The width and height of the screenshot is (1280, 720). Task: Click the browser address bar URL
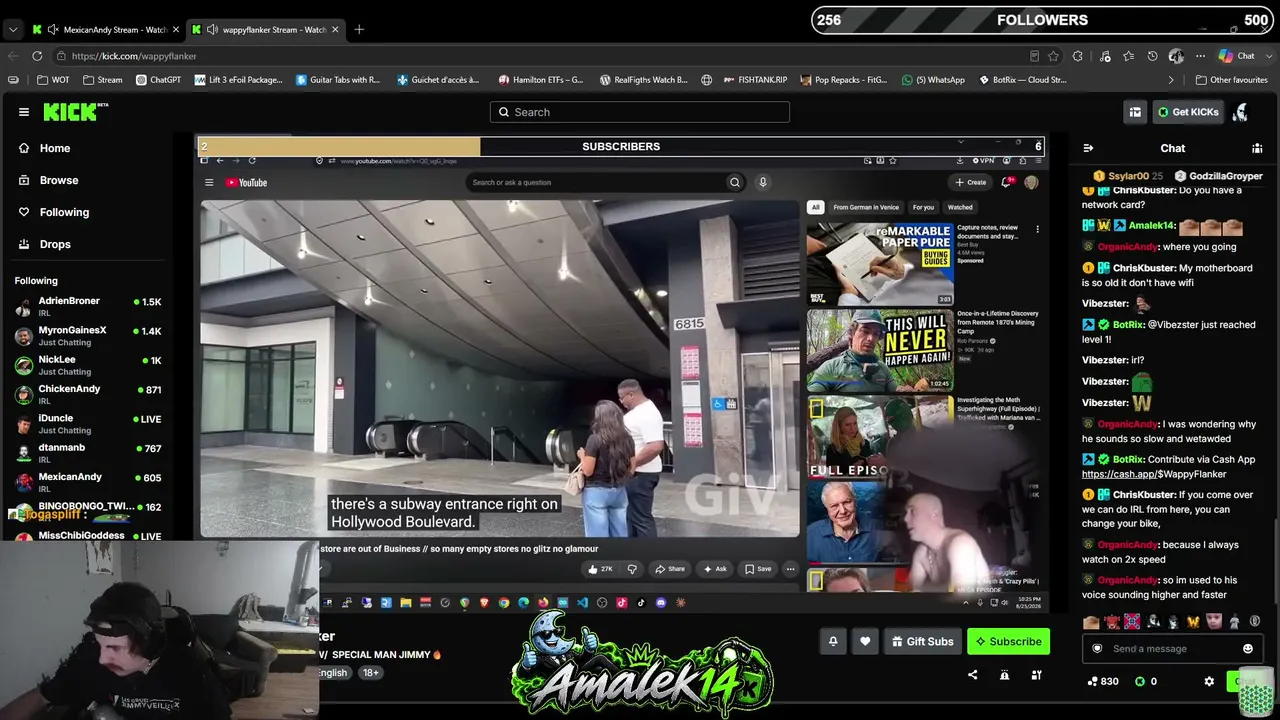(x=134, y=56)
